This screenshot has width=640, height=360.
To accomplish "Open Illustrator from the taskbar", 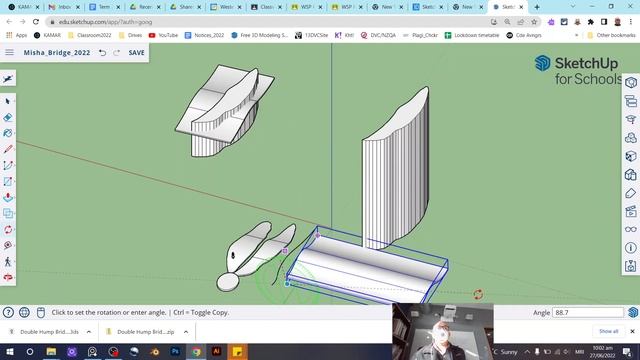I will pos(217,351).
